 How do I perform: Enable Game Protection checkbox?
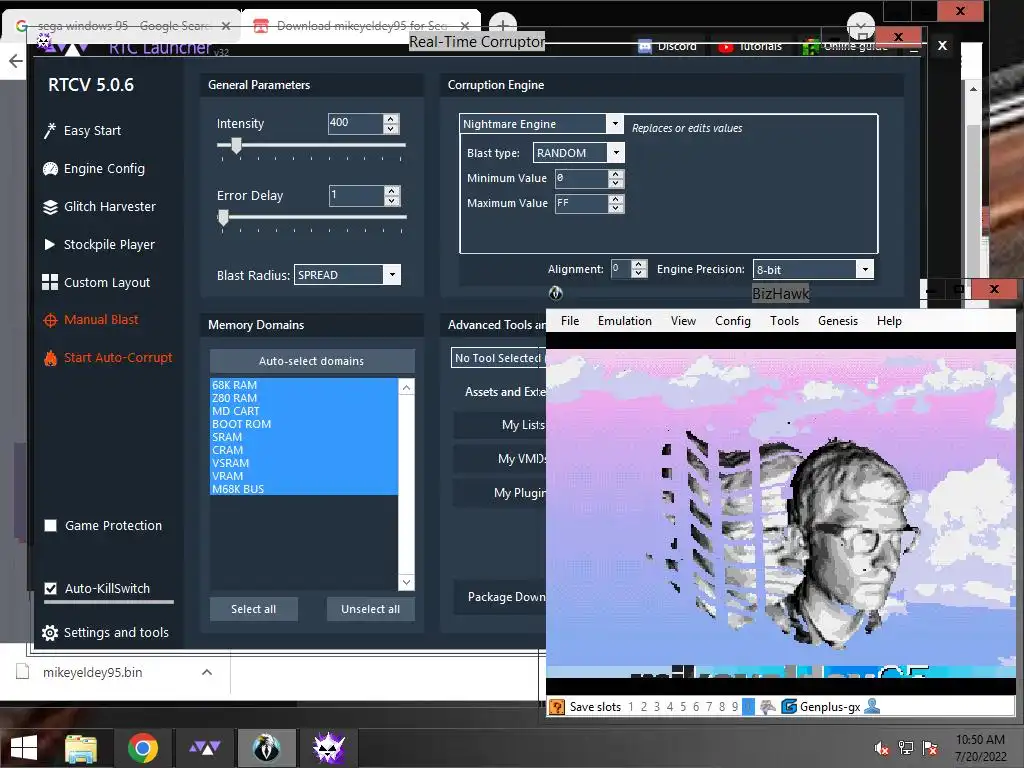point(50,526)
